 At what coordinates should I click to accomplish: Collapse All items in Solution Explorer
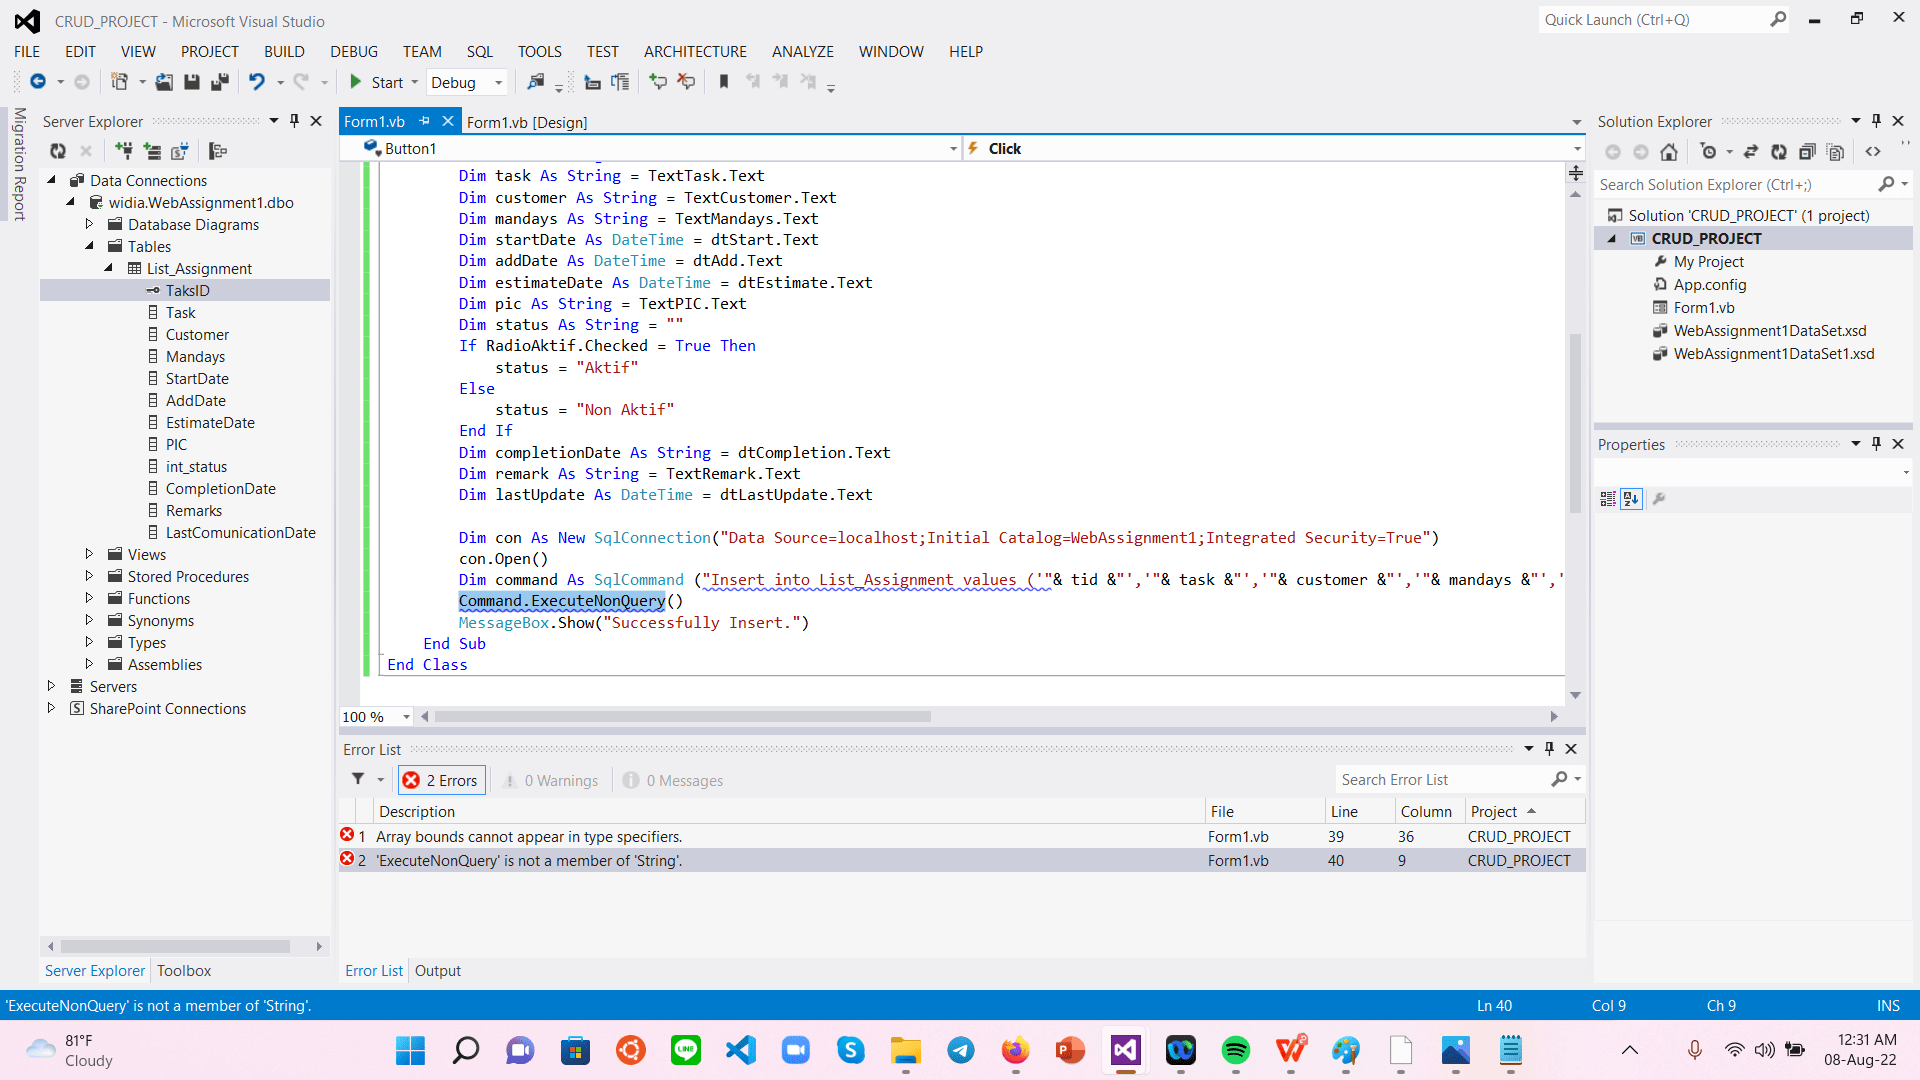click(x=1807, y=151)
